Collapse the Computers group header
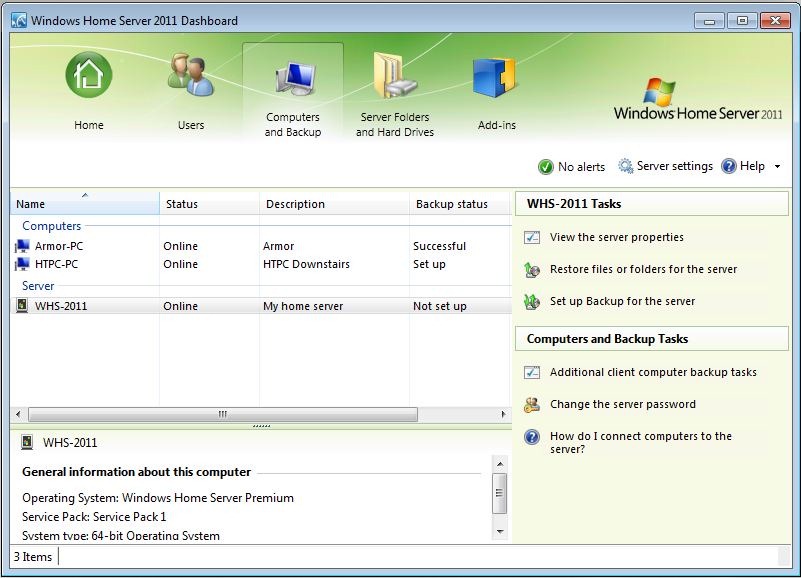The height and width of the screenshot is (578, 801). point(52,225)
